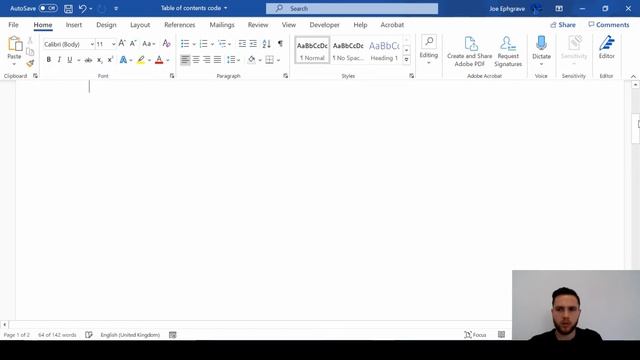Open the Change Case menu
Image resolution: width=640 pixels, height=360 pixels.
[x=149, y=44]
